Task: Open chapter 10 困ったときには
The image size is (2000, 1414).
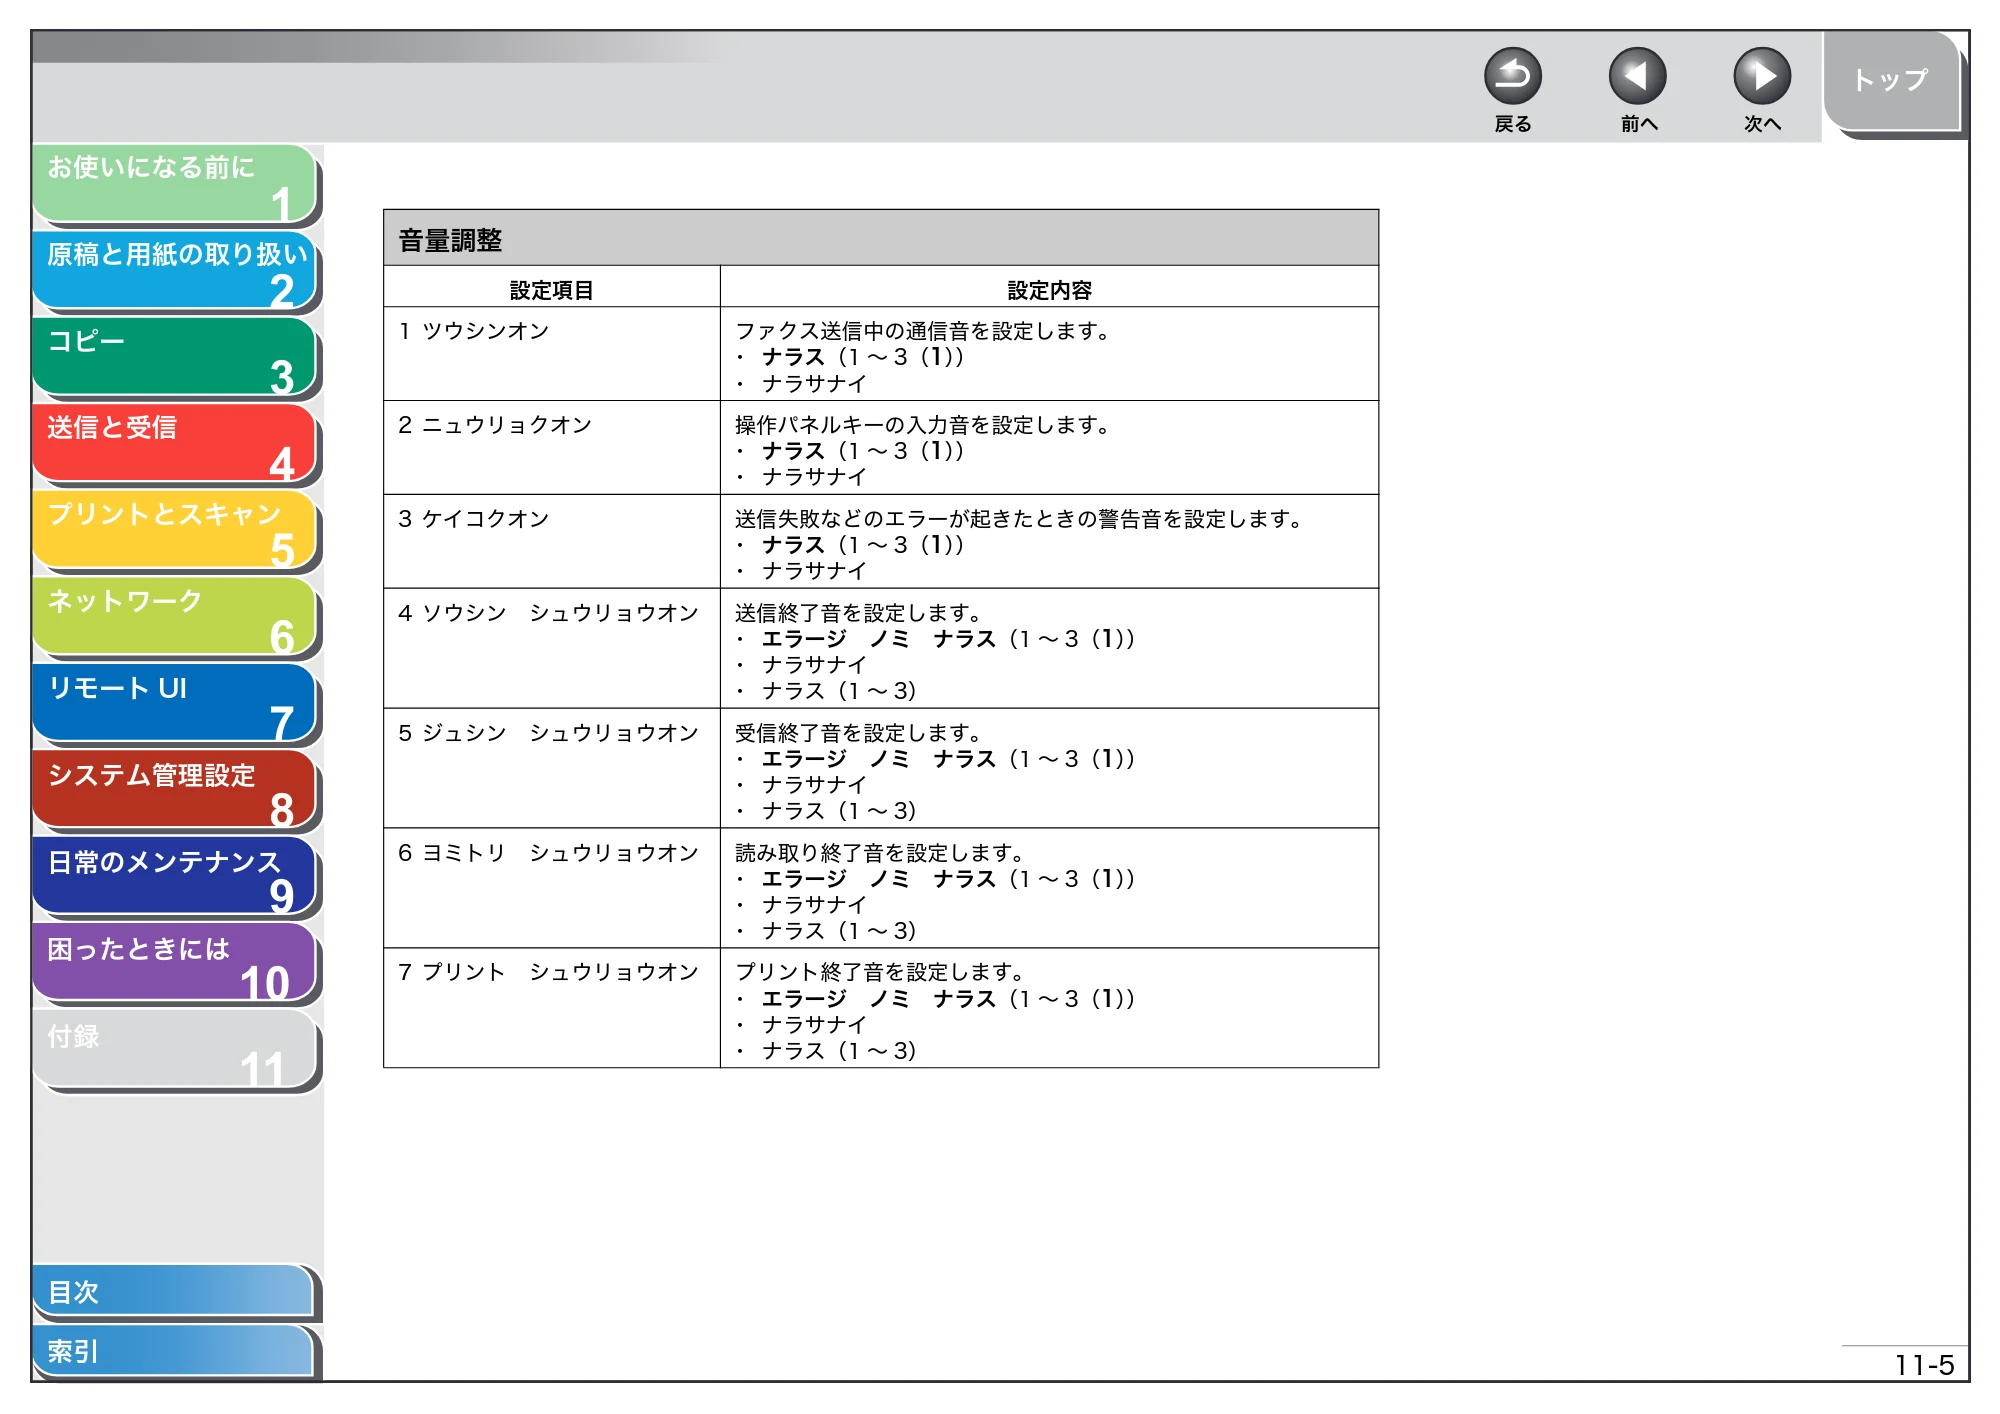Action: (175, 963)
